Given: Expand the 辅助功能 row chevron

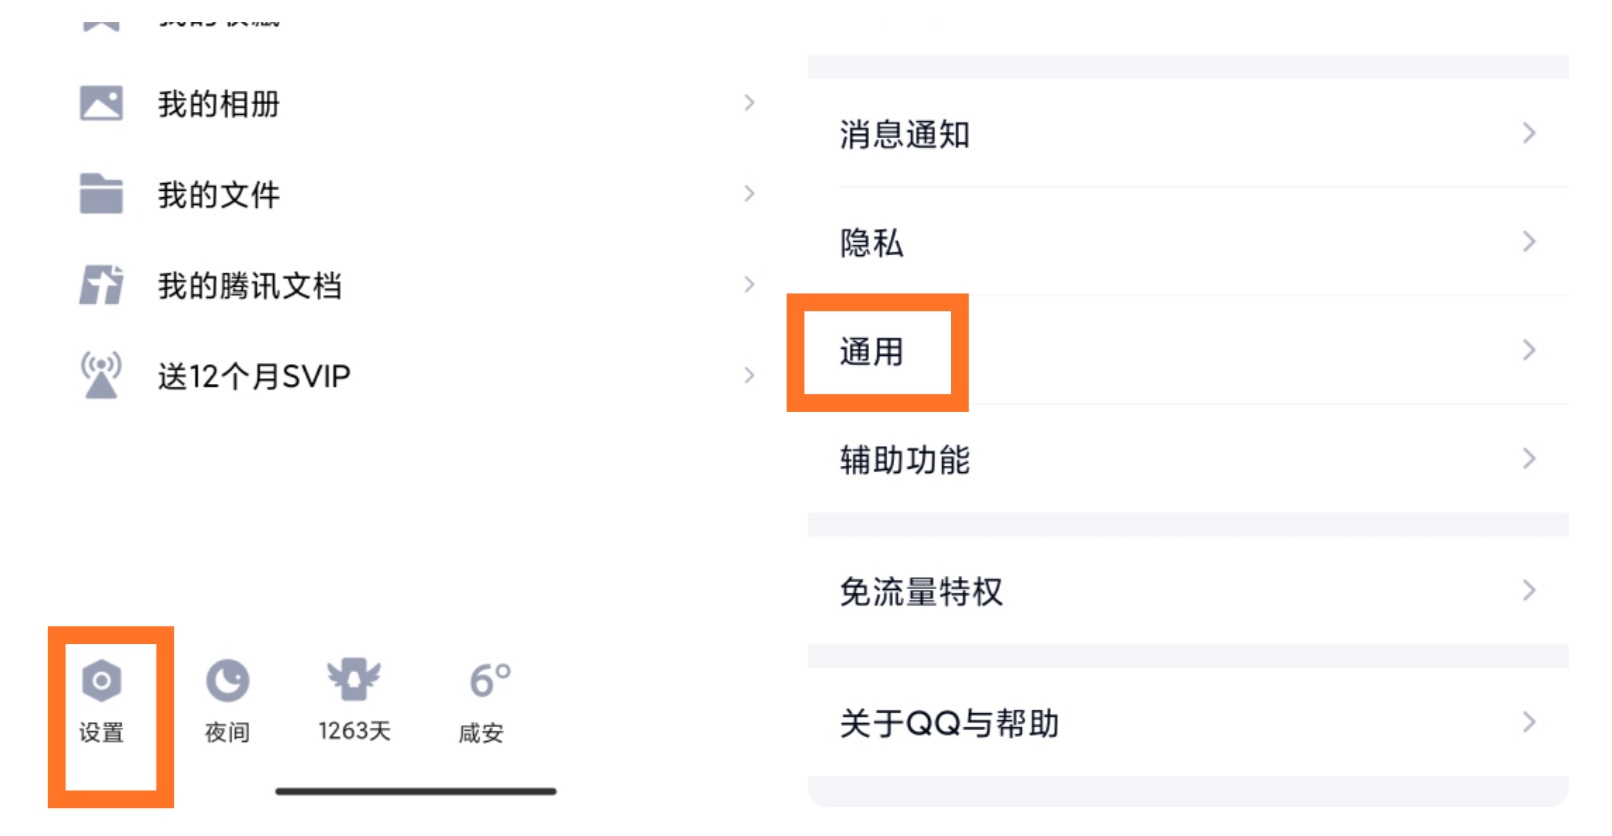Looking at the screenshot, I should click(x=1529, y=459).
